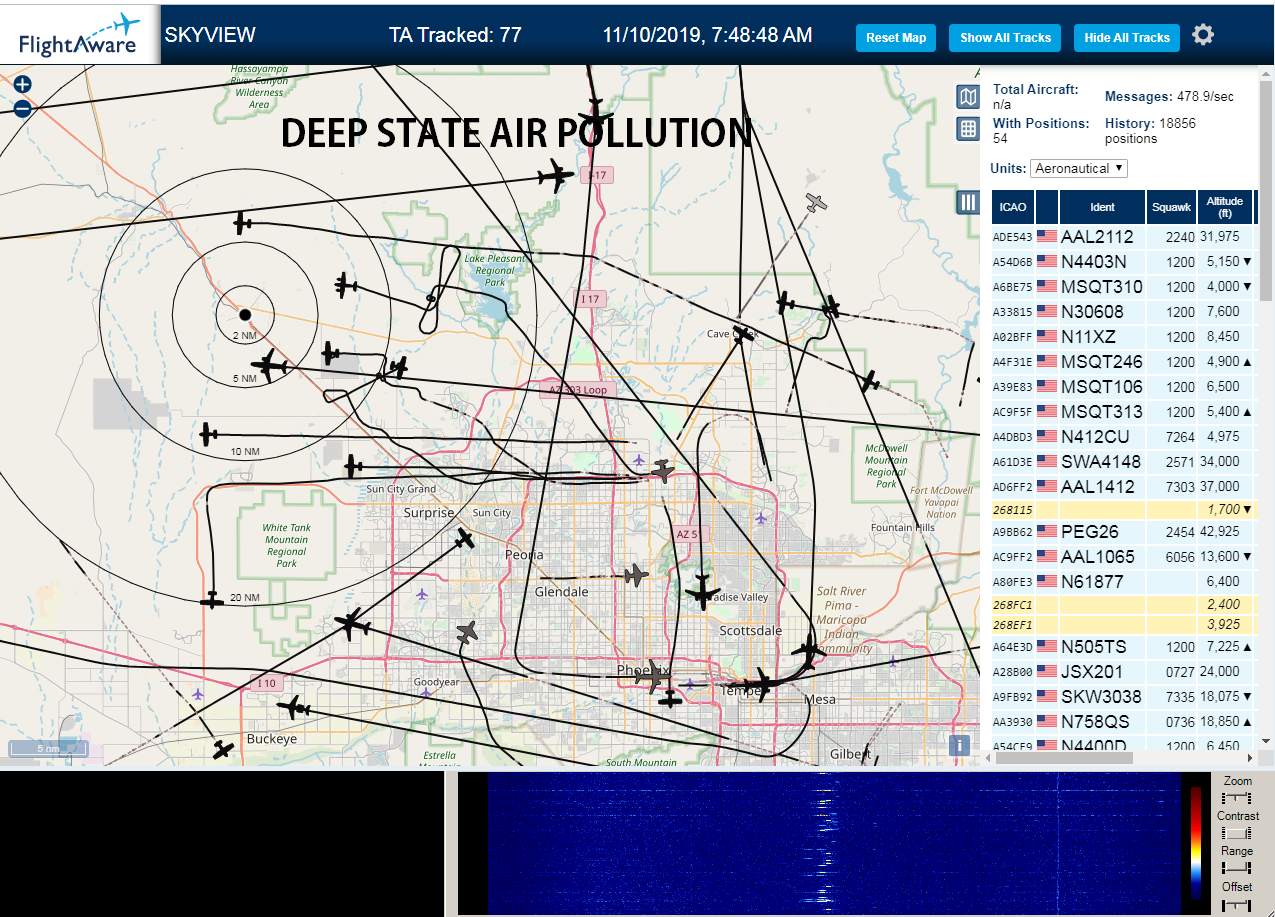Sort by the blank flag column header
Screen dimensions: 1275x917
[x=1047, y=207]
